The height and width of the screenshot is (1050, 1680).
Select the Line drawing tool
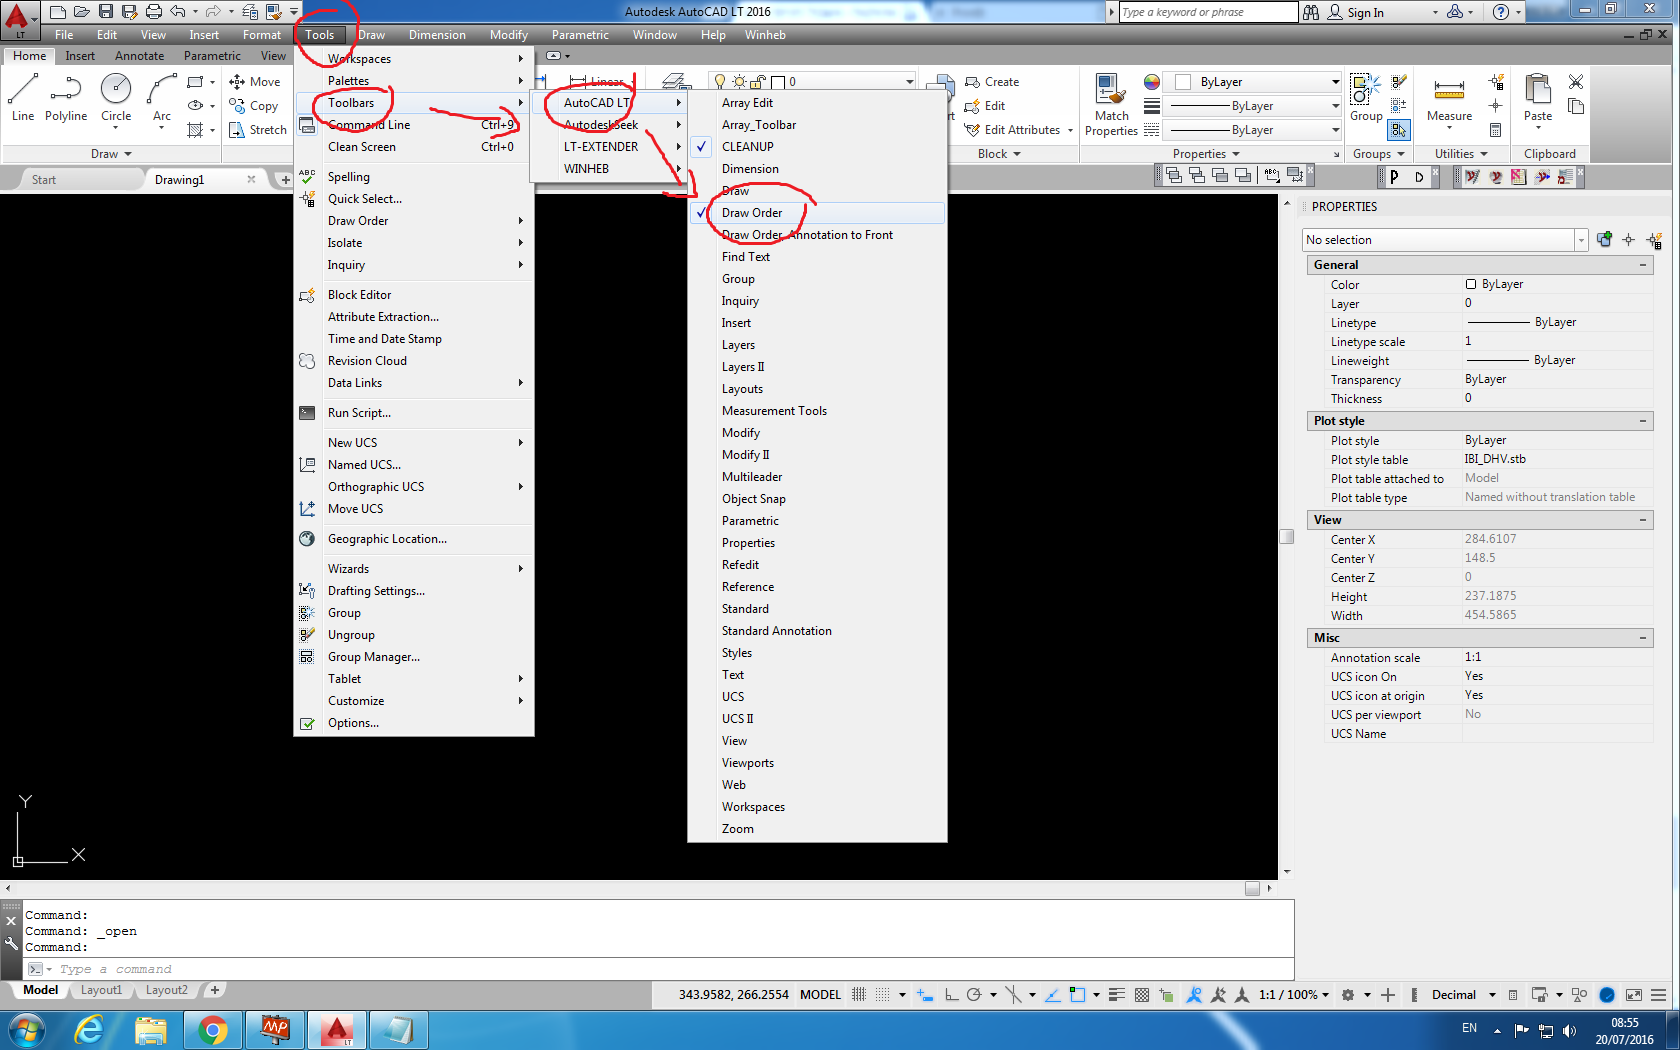(x=23, y=97)
